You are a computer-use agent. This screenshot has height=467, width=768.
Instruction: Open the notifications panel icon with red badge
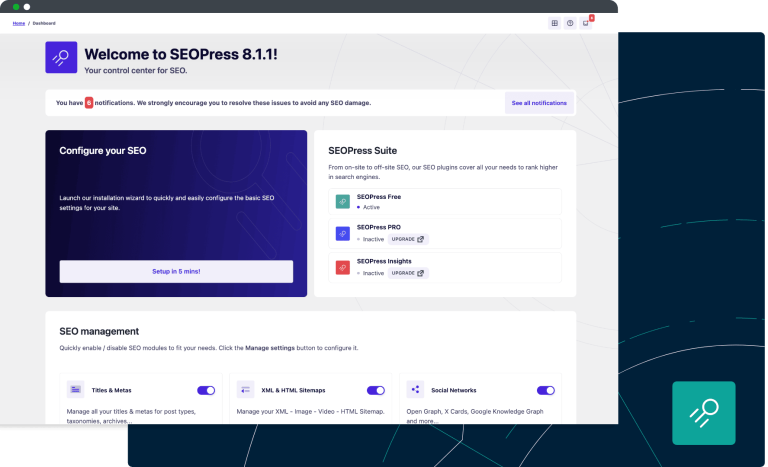pyautogui.click(x=586, y=23)
